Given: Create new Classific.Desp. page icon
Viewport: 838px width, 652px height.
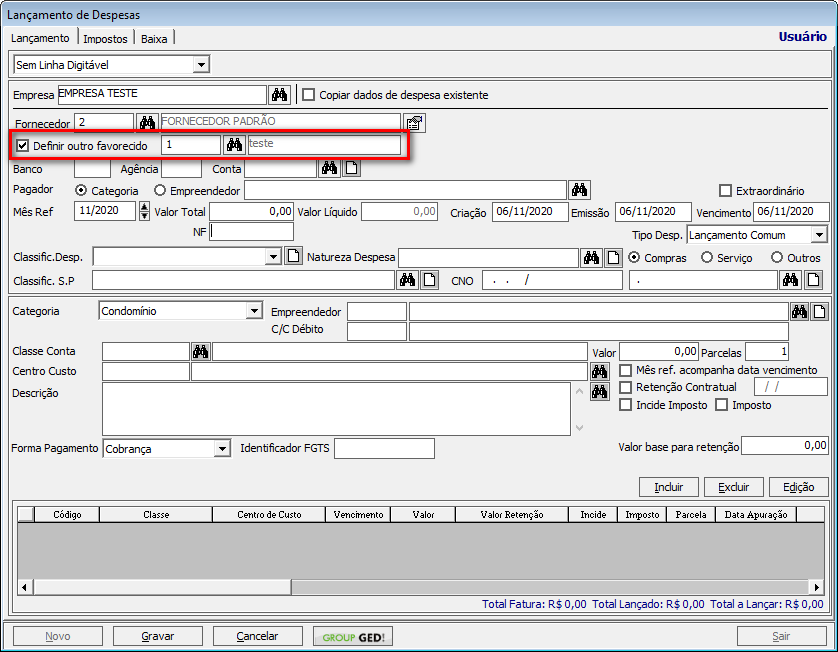Looking at the screenshot, I should point(293,256).
